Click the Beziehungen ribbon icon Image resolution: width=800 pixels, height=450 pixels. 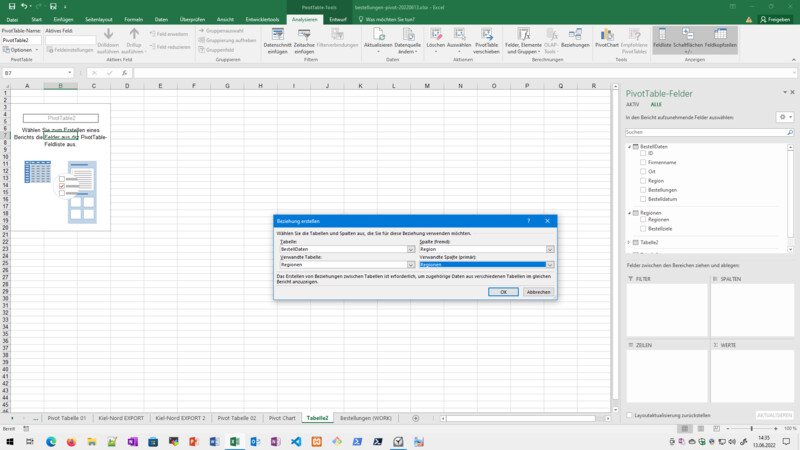575,35
